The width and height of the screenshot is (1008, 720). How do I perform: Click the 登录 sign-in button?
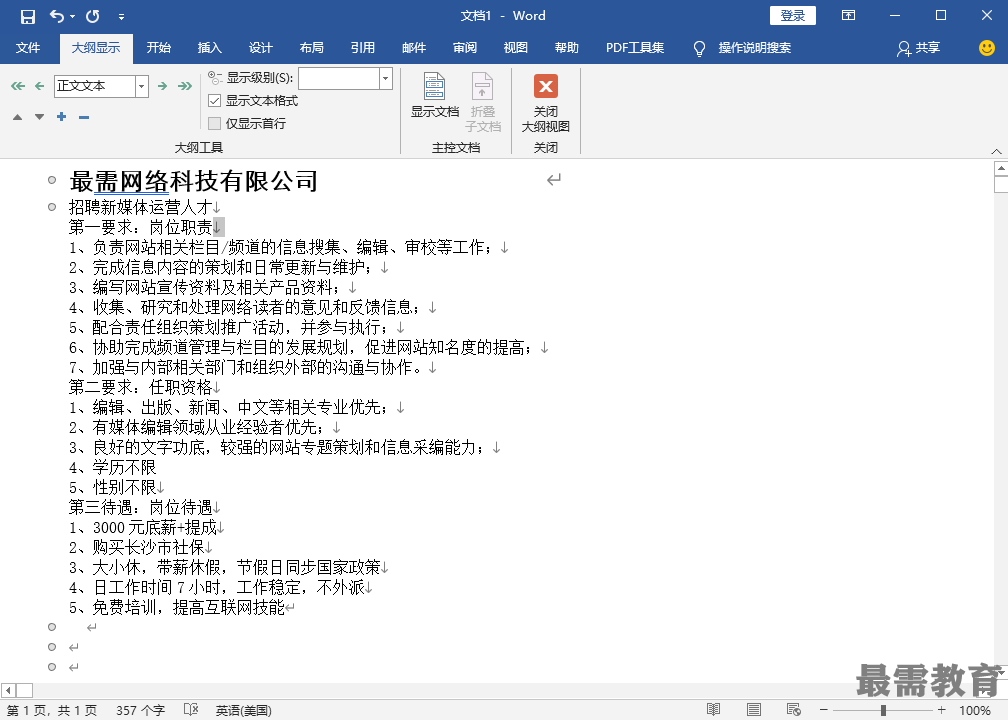pyautogui.click(x=793, y=15)
